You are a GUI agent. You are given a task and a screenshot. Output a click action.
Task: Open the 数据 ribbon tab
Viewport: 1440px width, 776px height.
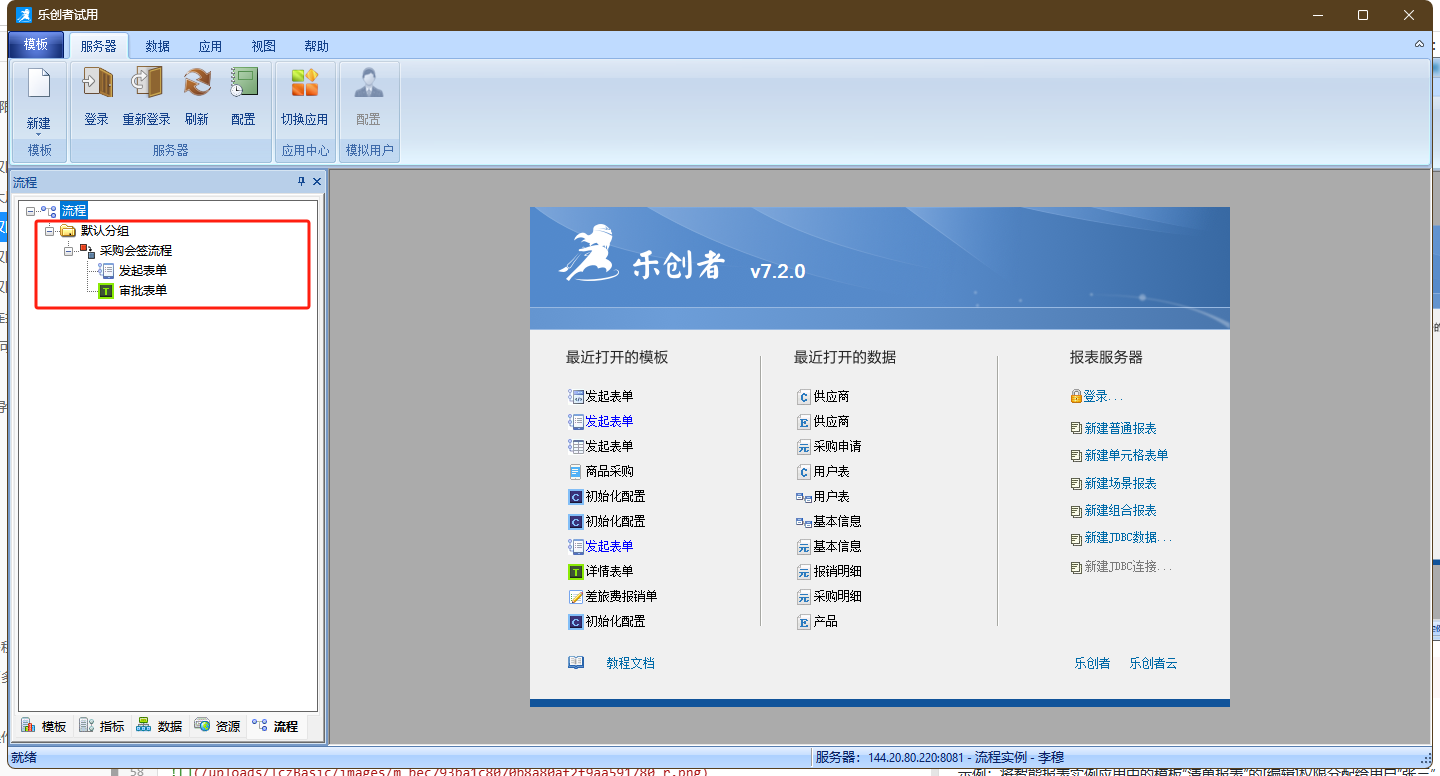pos(157,46)
